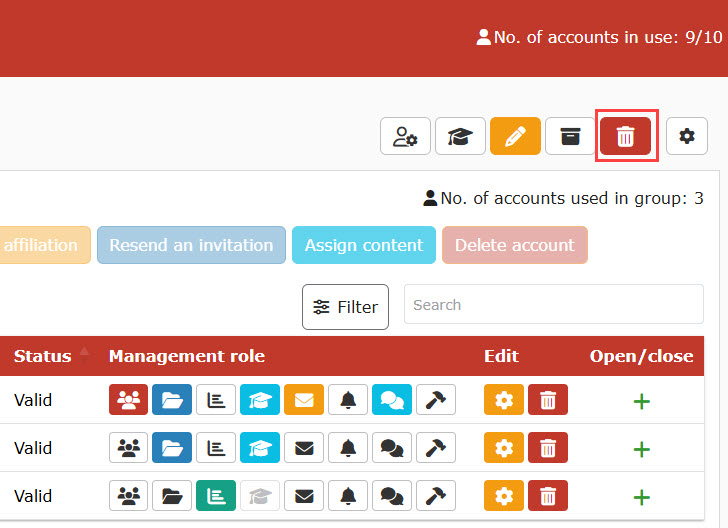Click the red trash icon in top toolbar

pyautogui.click(x=625, y=136)
